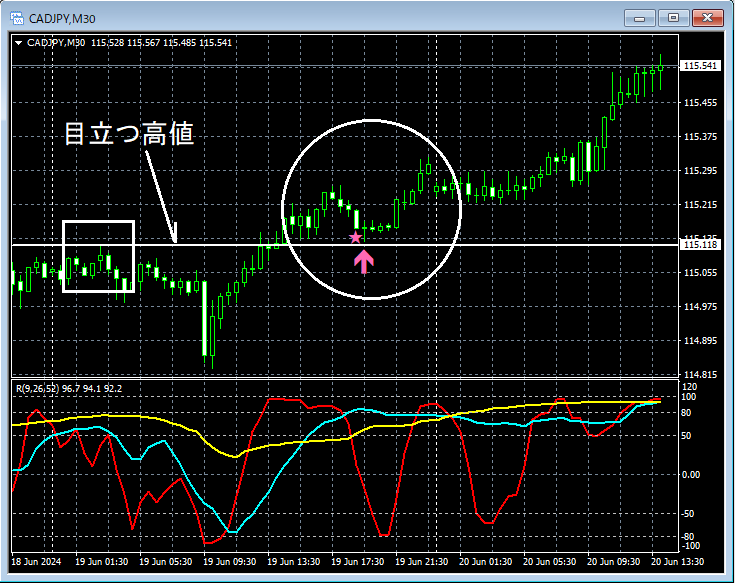
Task: Minimize the CADJPY,M30 chart window
Action: [639, 18]
